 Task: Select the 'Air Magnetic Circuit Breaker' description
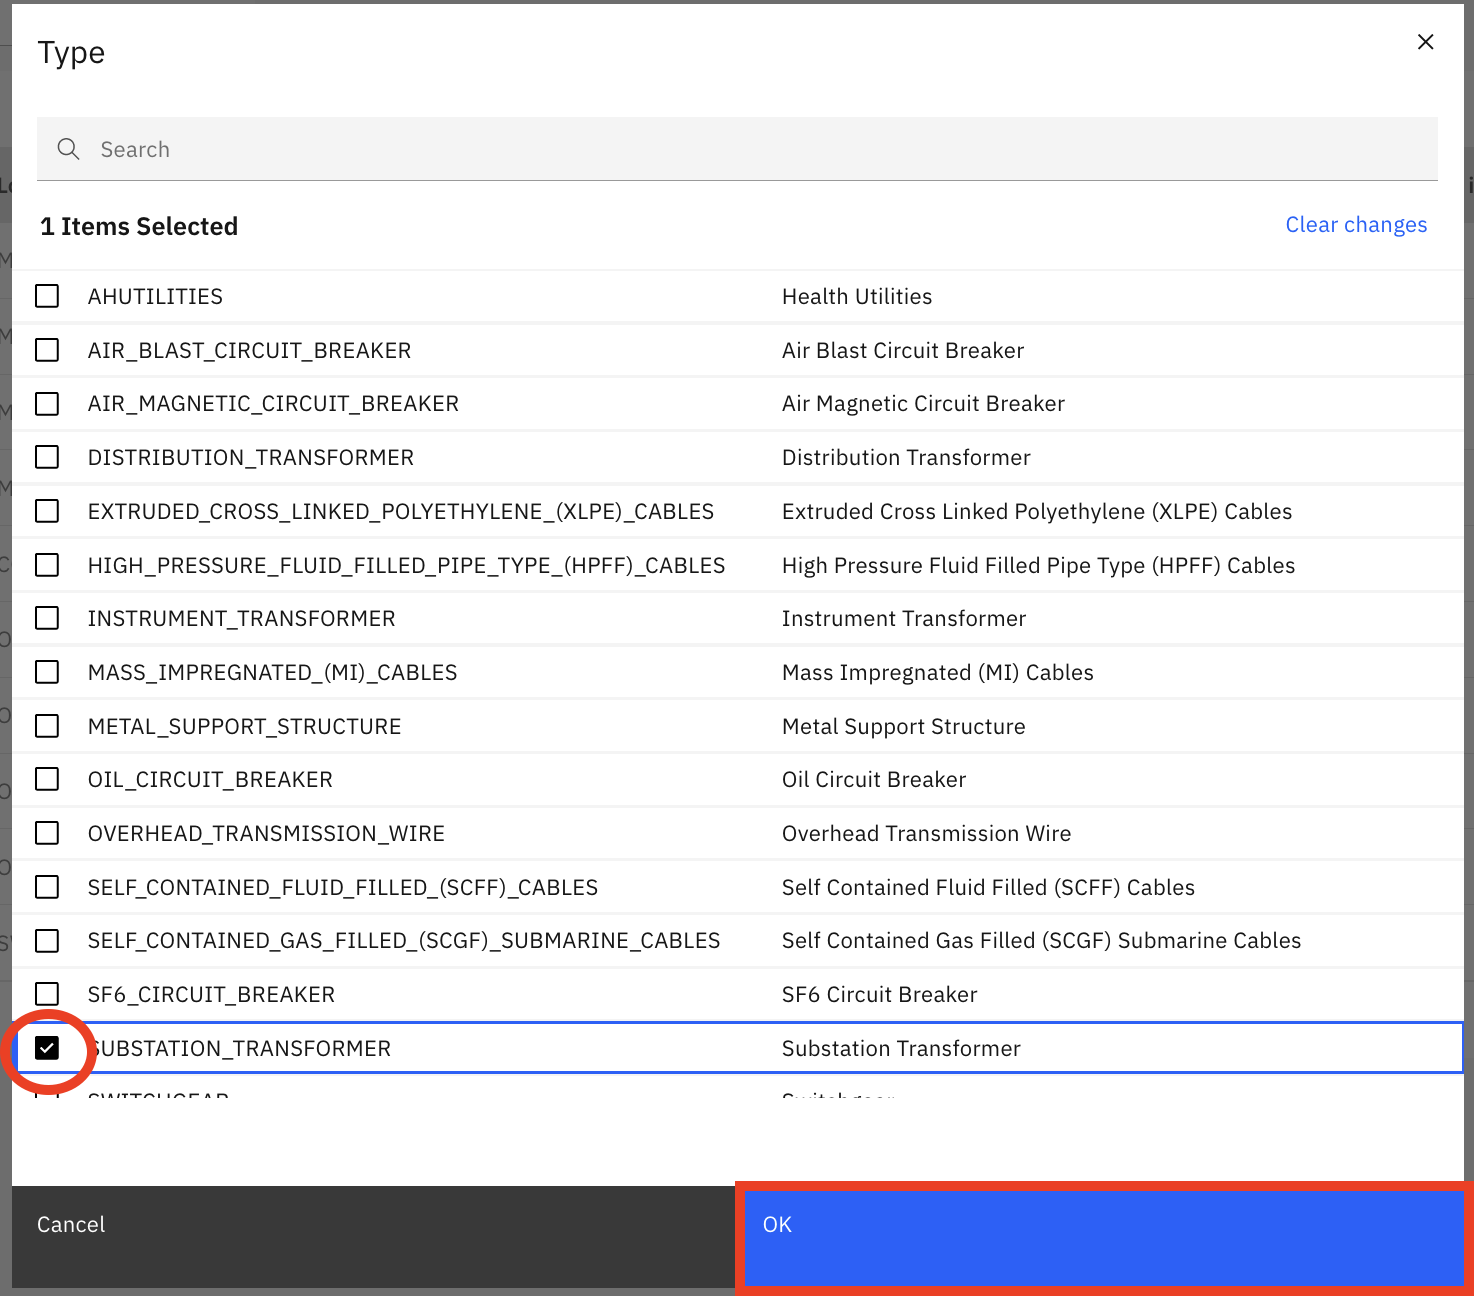(x=923, y=404)
